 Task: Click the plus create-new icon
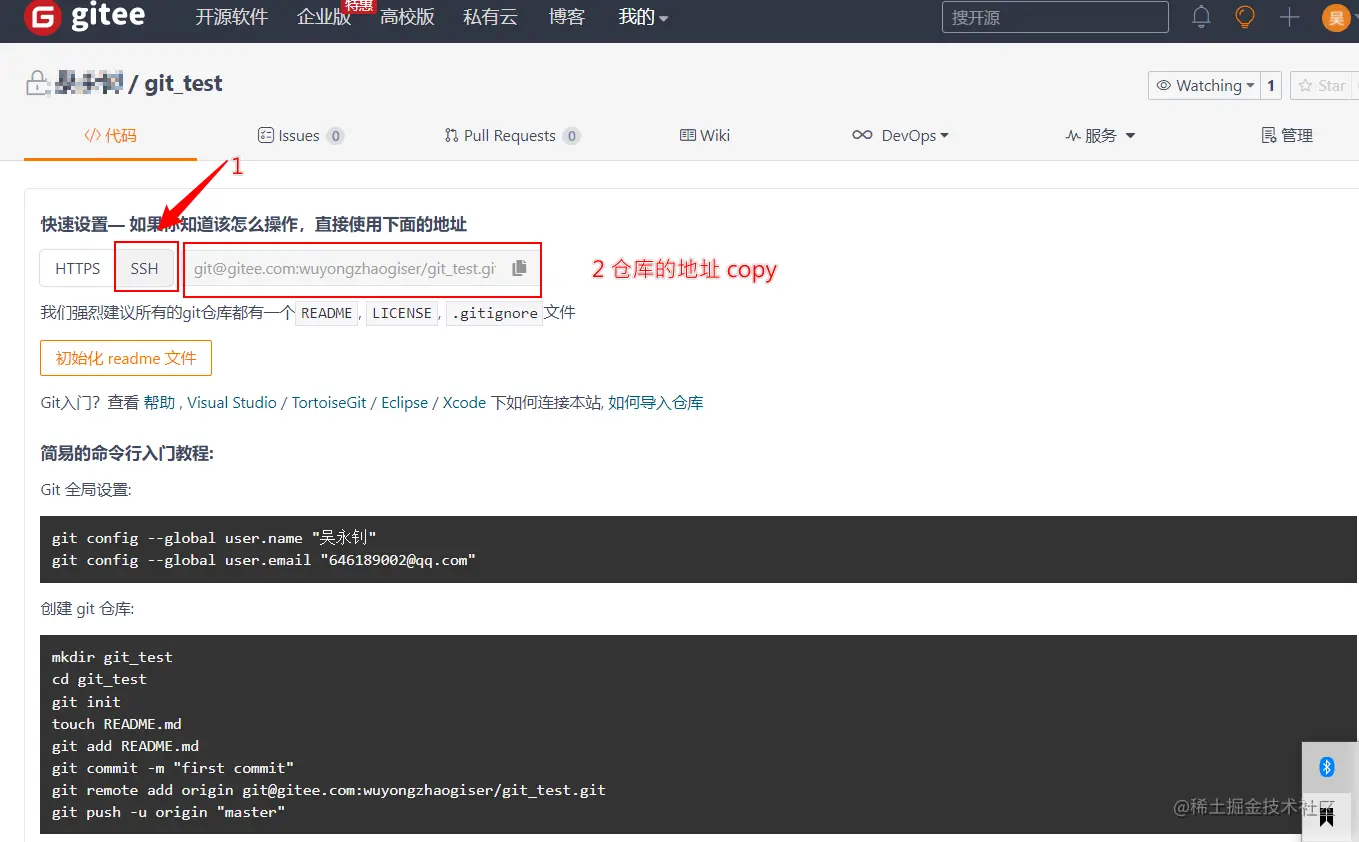click(1289, 17)
